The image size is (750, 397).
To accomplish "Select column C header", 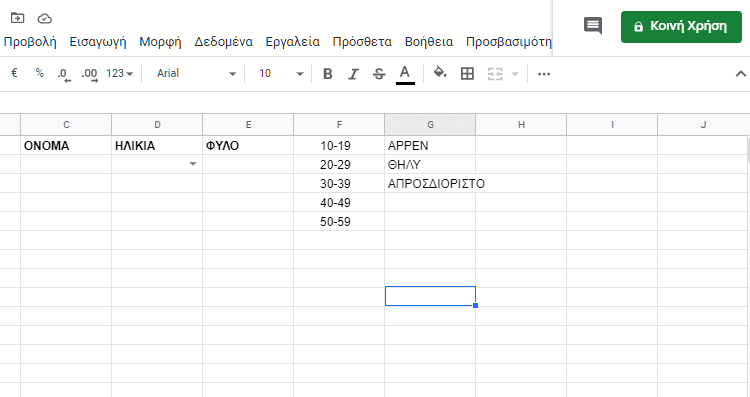I will 66,125.
